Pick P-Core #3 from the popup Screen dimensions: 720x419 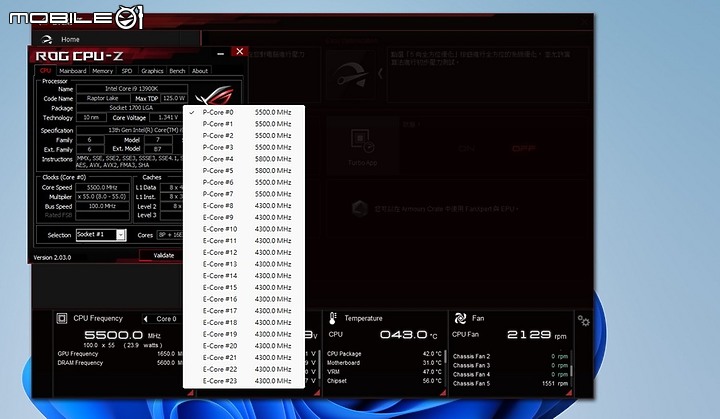[243, 147]
